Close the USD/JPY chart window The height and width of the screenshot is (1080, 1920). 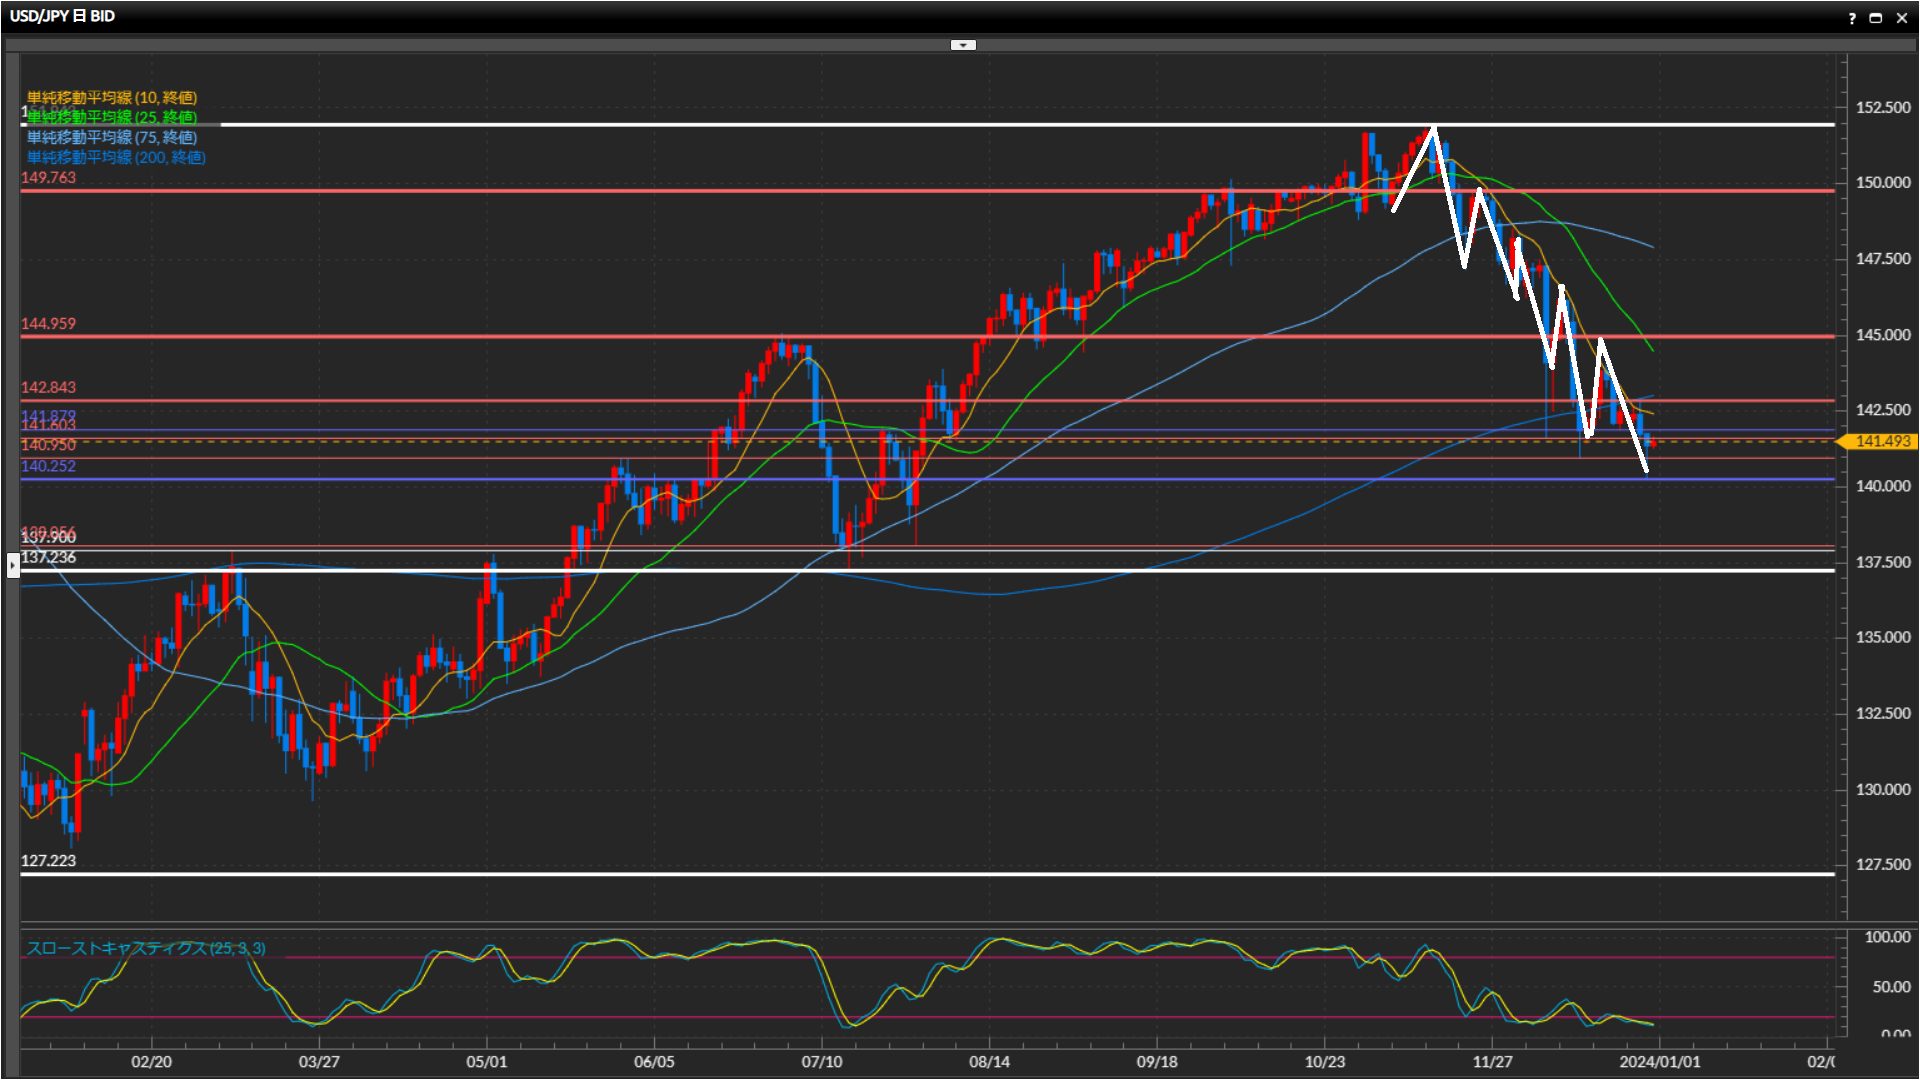click(x=1902, y=18)
